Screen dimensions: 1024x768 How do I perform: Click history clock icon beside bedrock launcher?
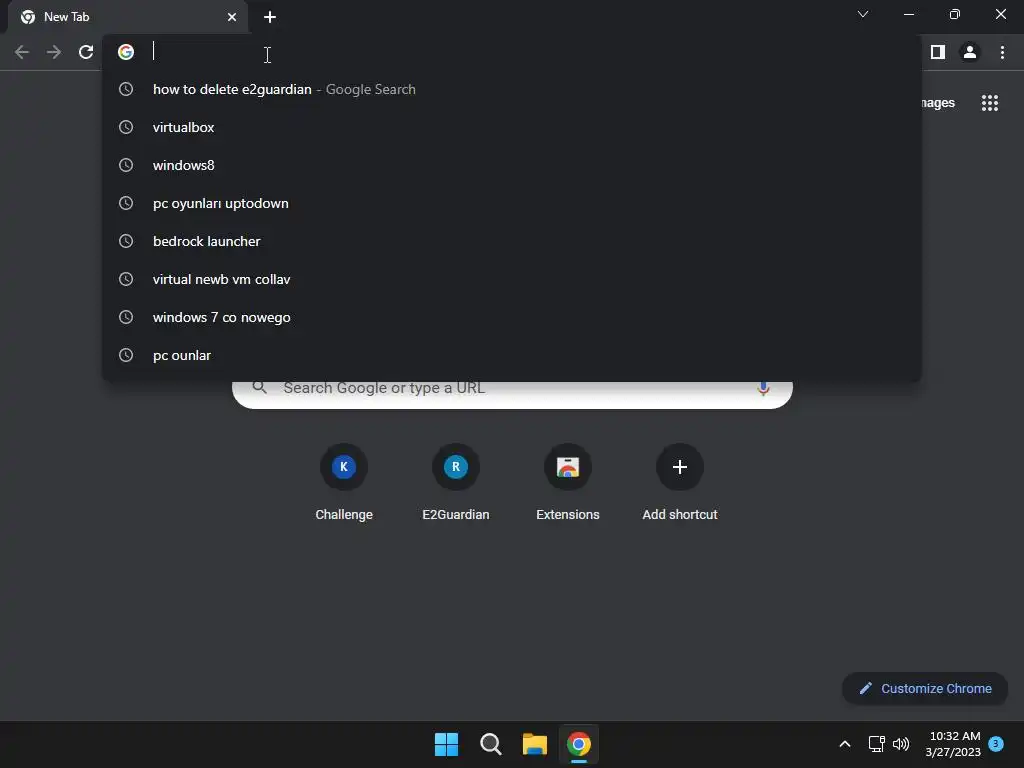126,241
